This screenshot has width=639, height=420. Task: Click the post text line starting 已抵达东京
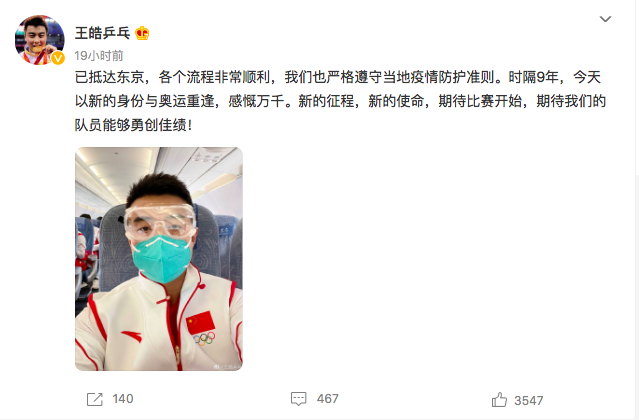[x=338, y=77]
